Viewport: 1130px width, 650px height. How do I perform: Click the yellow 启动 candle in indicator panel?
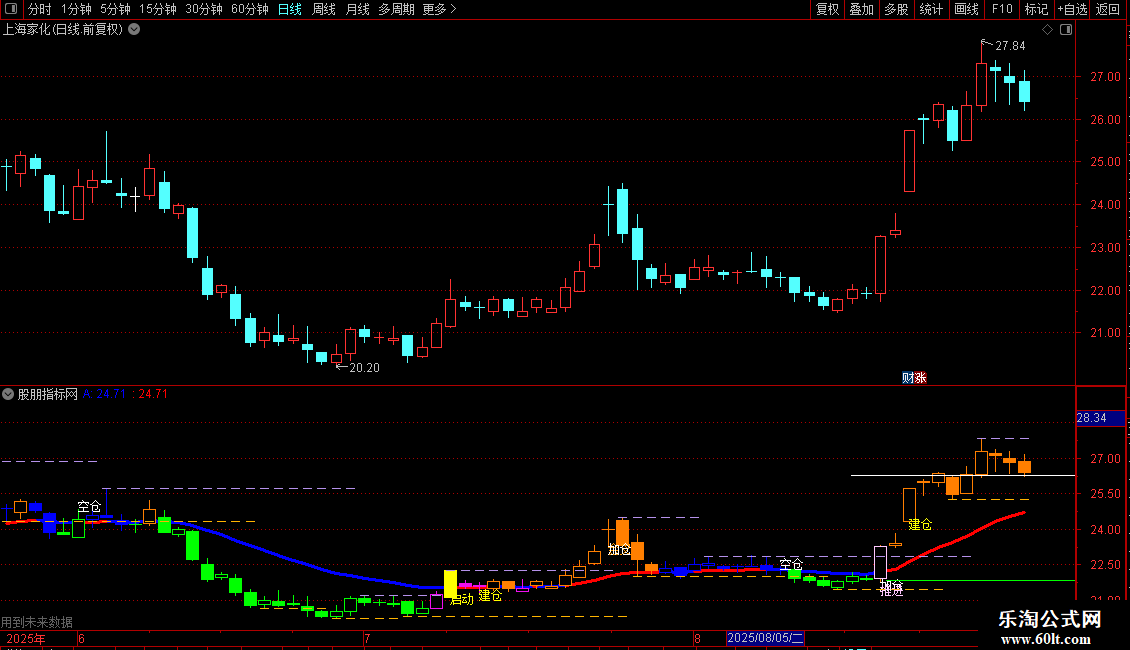(450, 583)
